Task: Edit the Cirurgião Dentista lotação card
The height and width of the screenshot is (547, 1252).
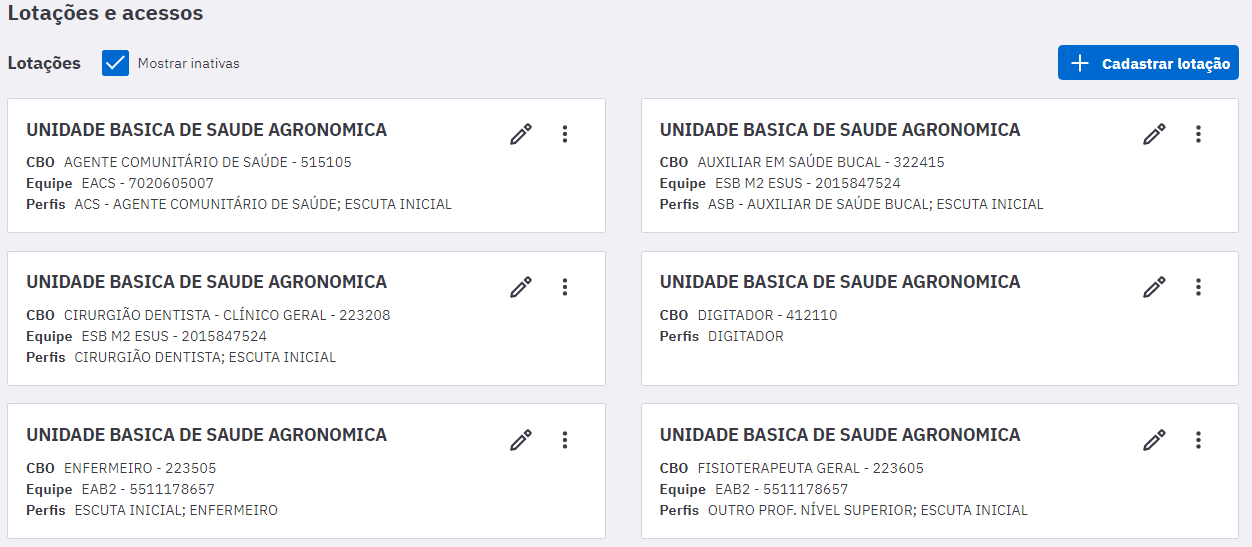Action: [x=521, y=287]
